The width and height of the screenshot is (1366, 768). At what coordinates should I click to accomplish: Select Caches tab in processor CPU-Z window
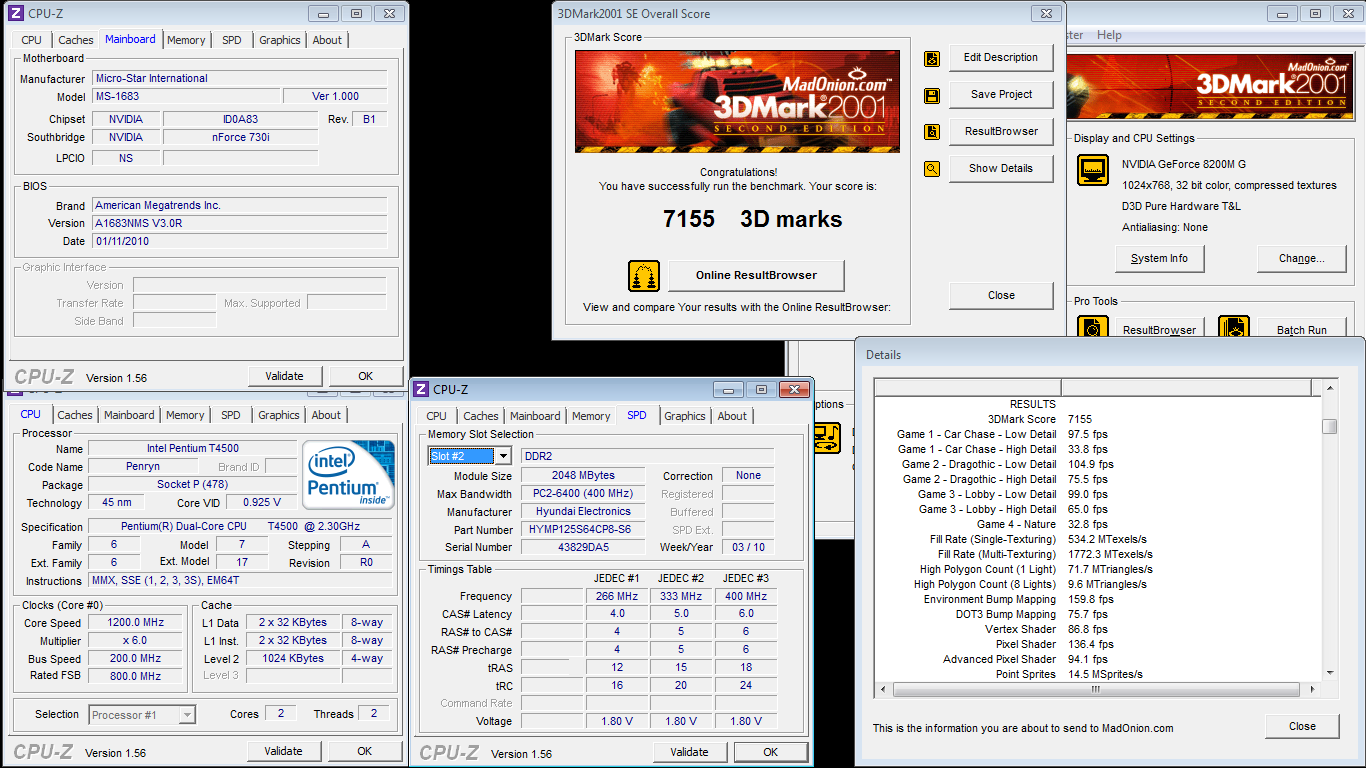tap(74, 415)
